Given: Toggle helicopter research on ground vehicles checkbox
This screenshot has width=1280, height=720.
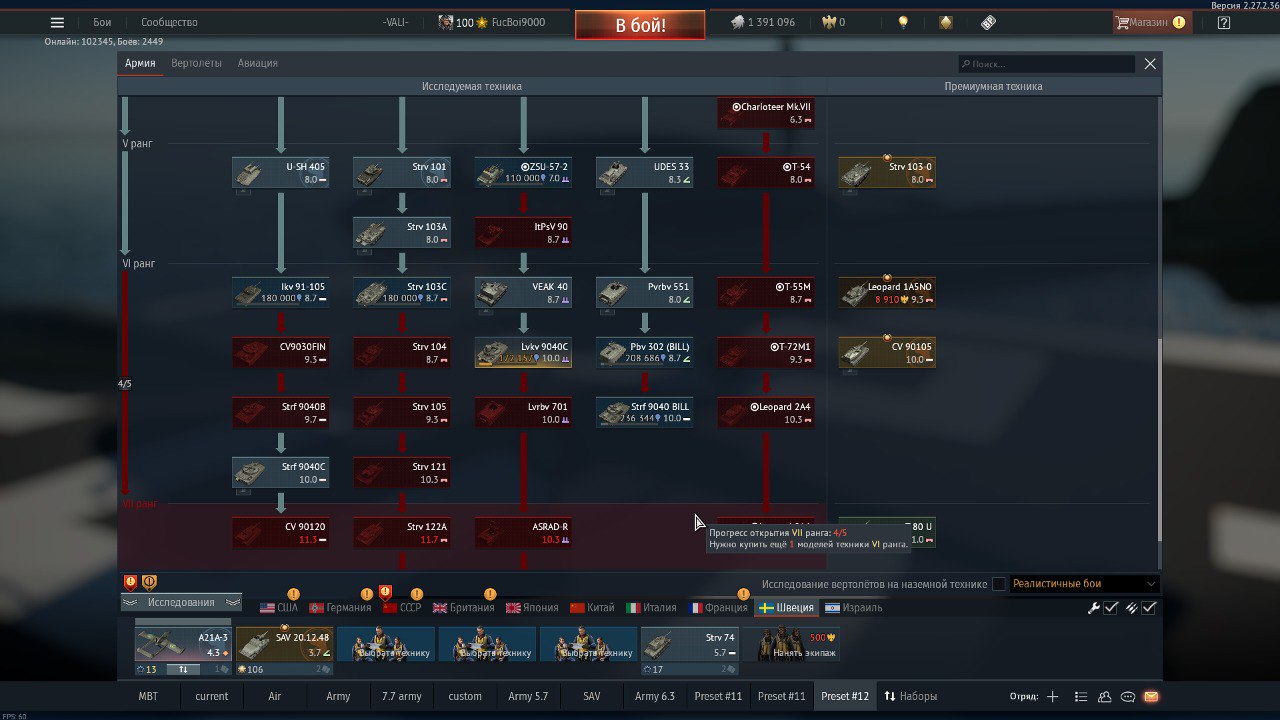Looking at the screenshot, I should point(999,584).
